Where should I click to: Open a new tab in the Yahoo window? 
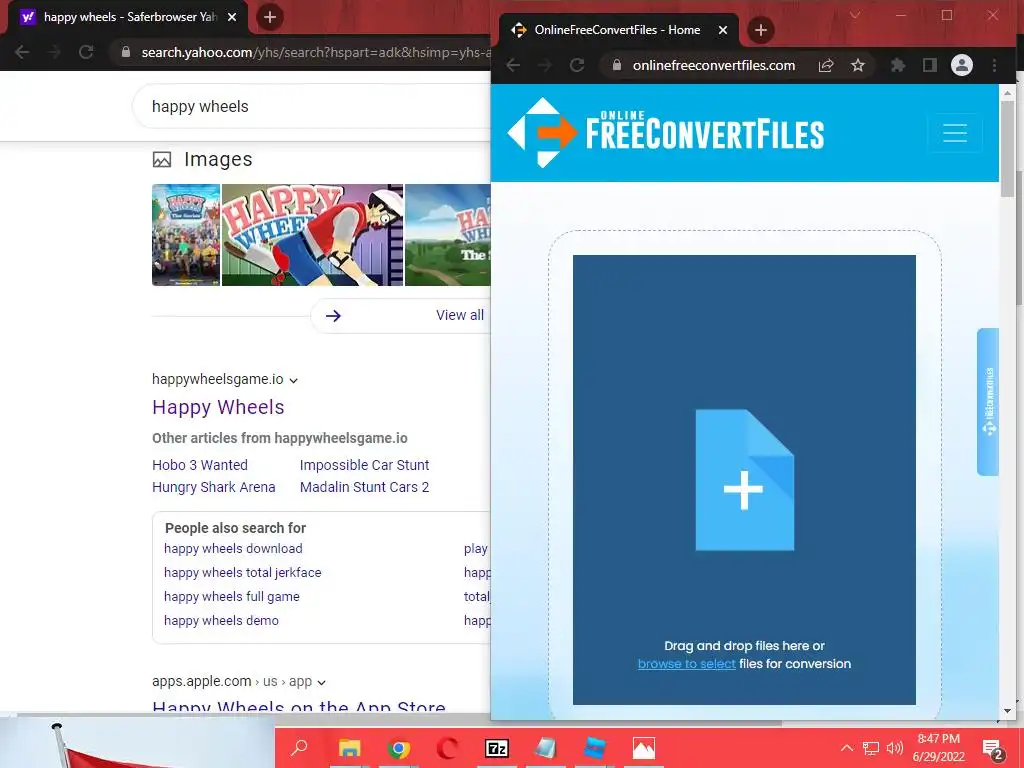[x=269, y=17]
